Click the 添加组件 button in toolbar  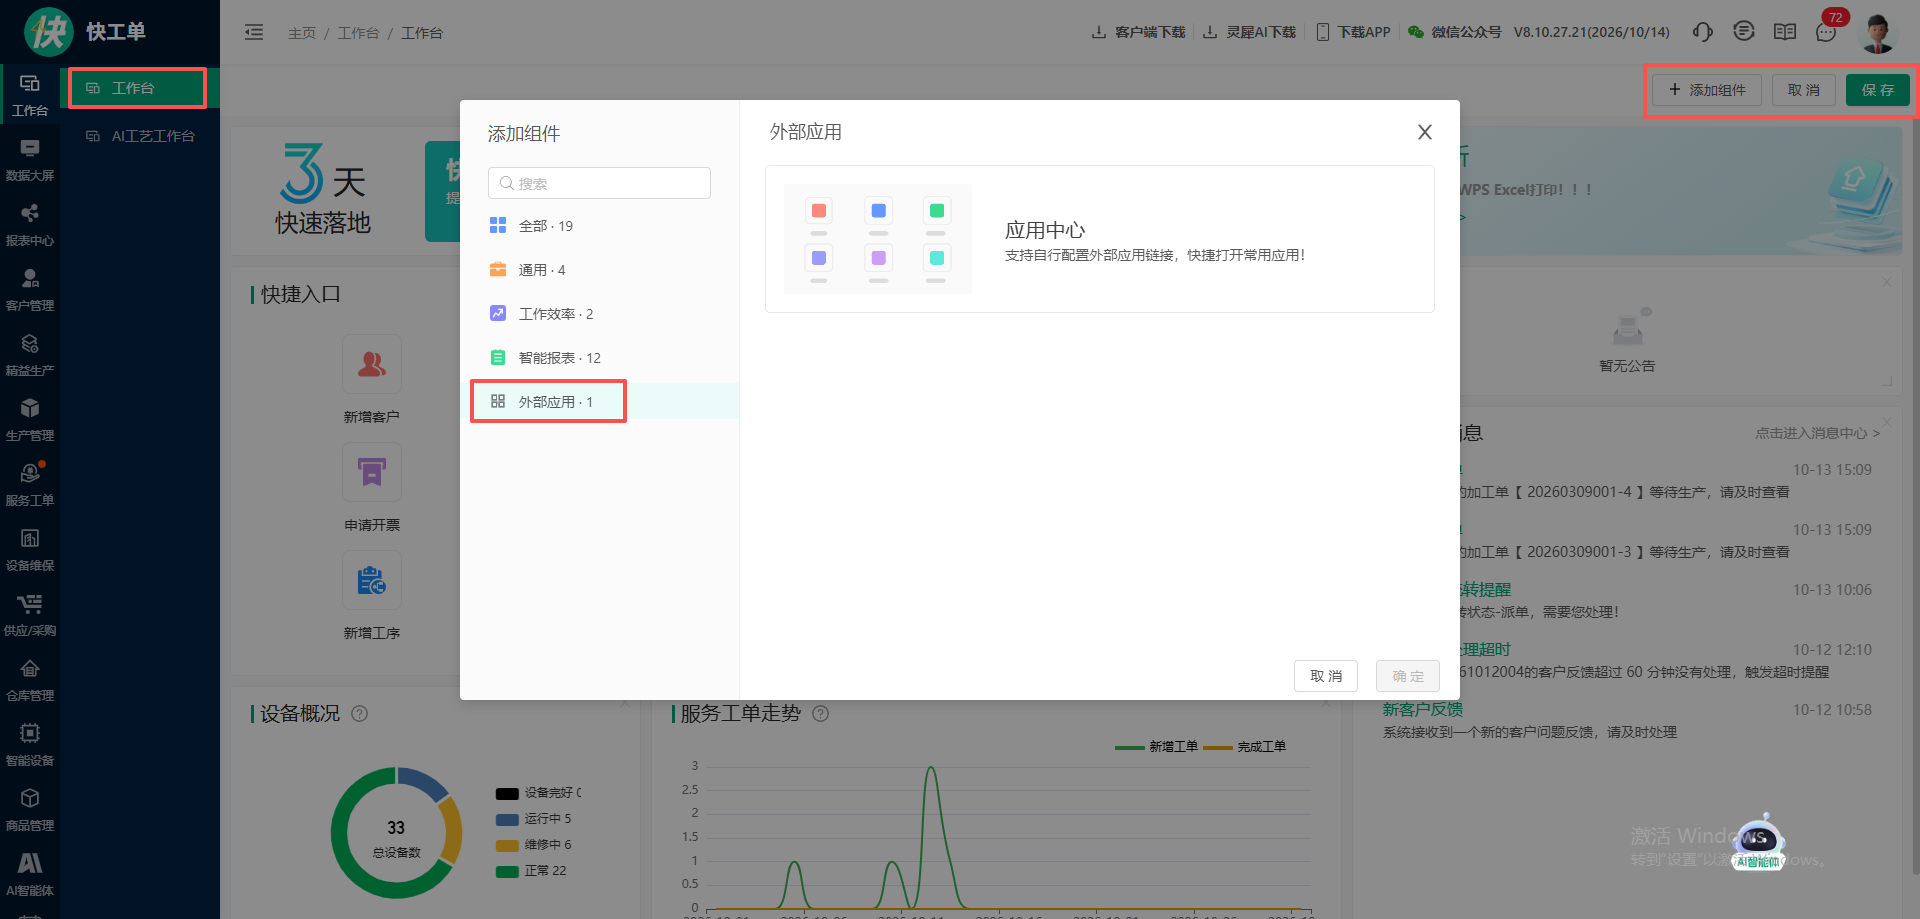pos(1707,90)
